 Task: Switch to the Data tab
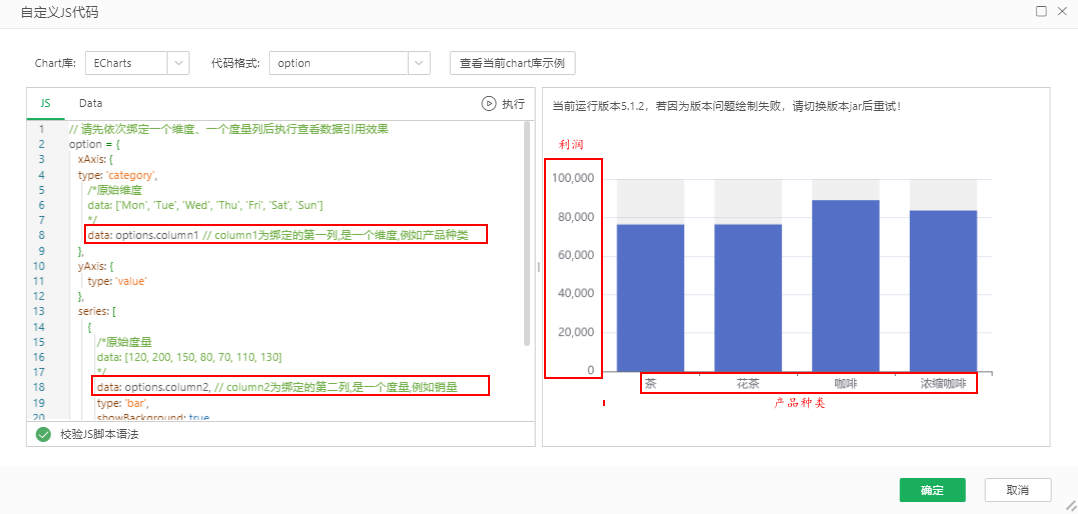[91, 103]
